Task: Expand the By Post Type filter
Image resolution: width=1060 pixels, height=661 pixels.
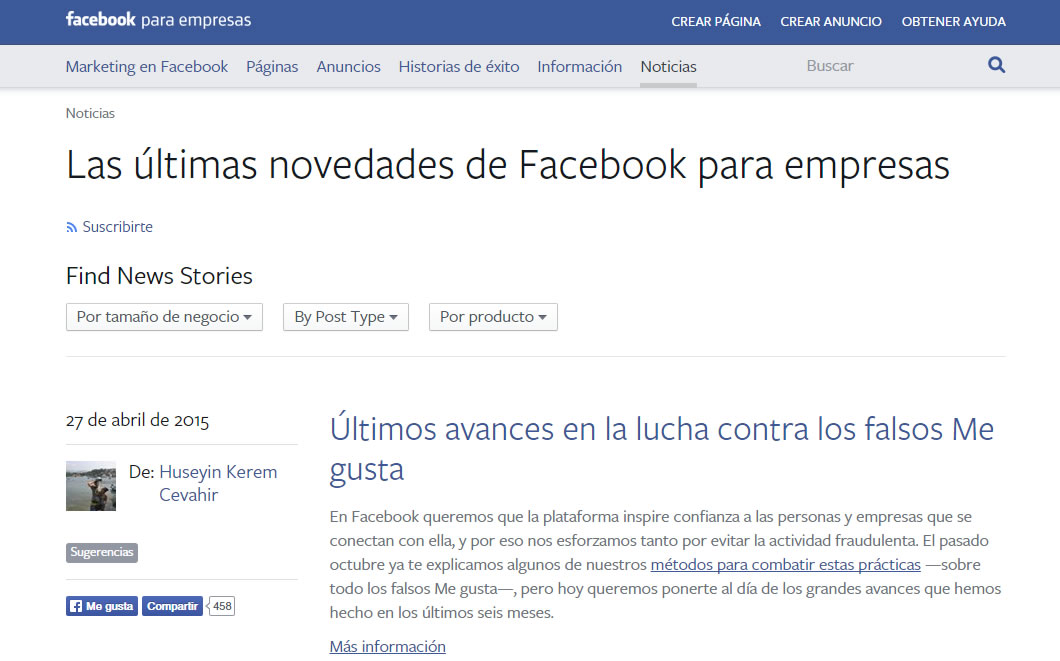Action: click(345, 316)
